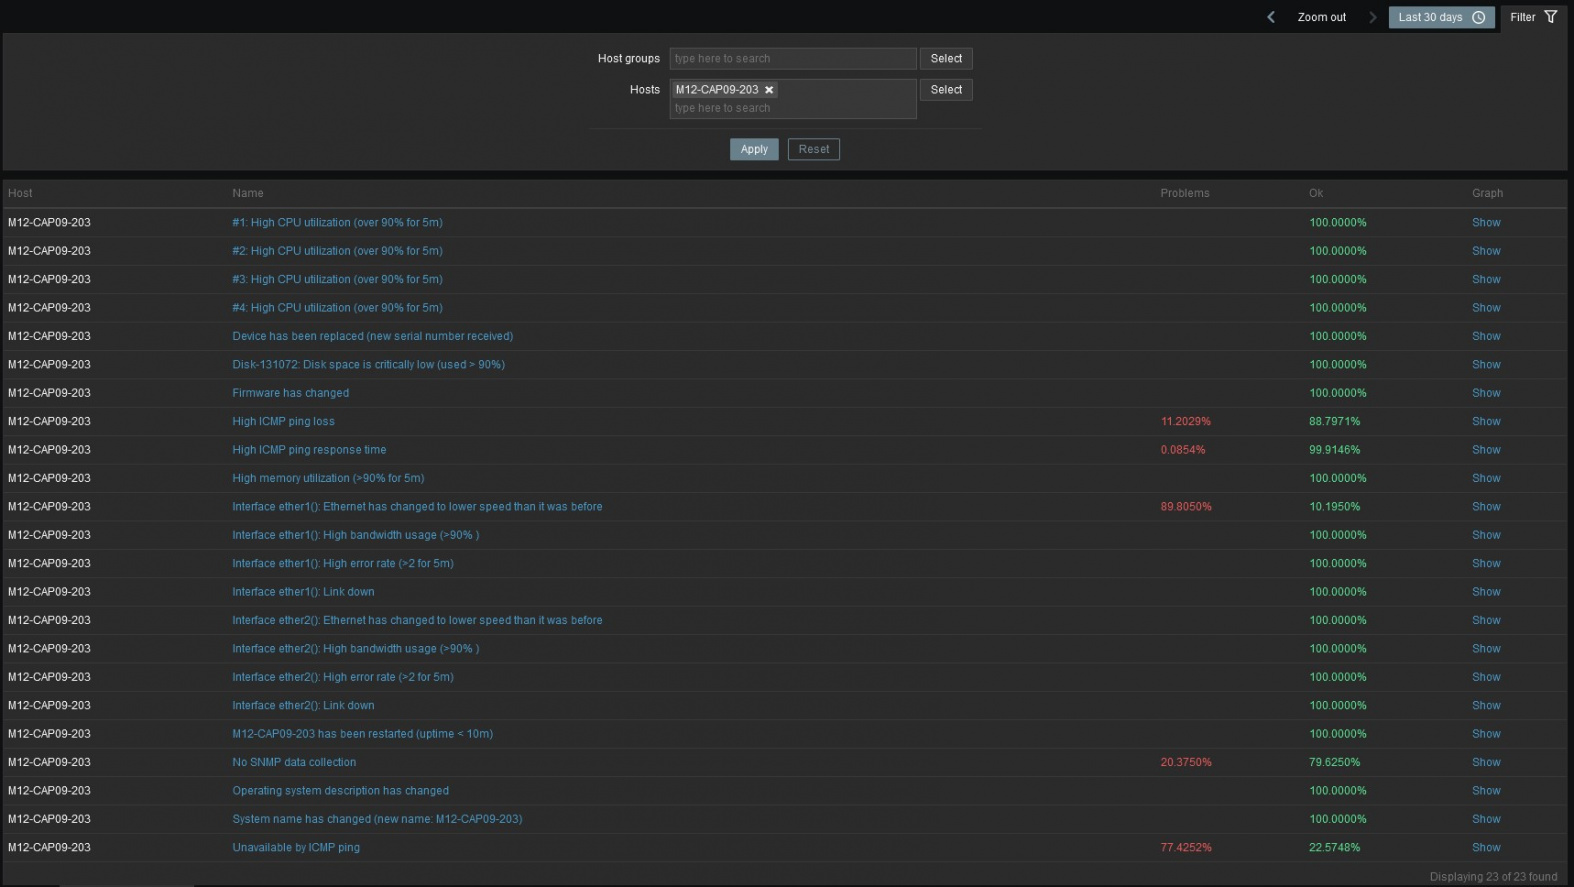The image size is (1574, 887).
Task: Show graph for High ICMP ping loss
Action: [x=1486, y=422]
